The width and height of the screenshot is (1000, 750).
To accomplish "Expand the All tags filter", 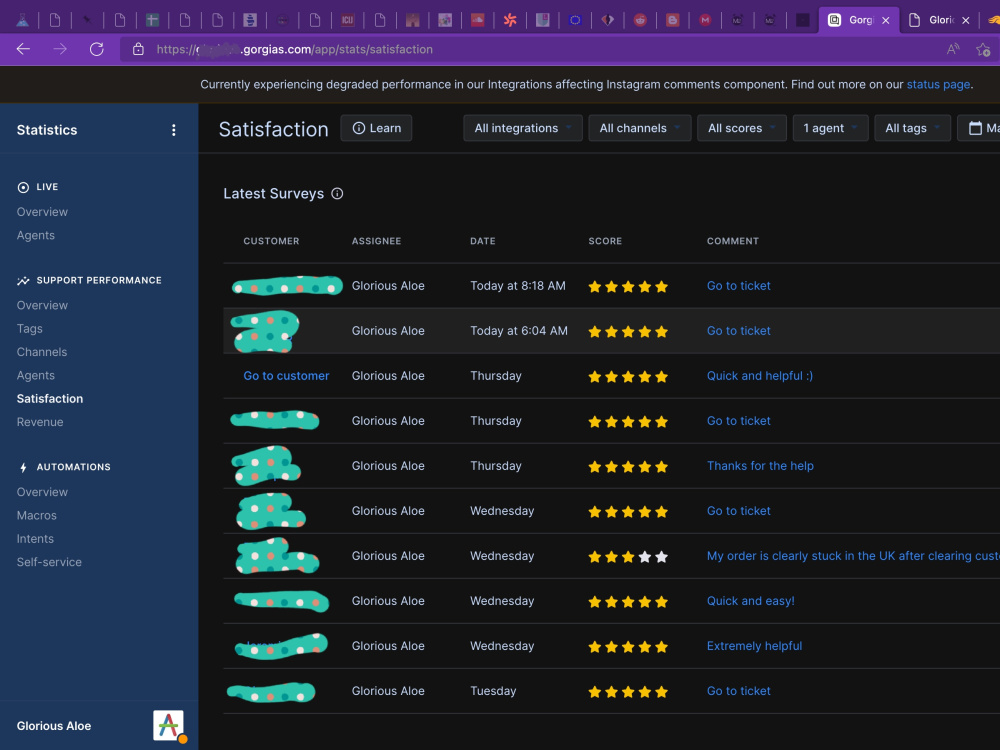I will pyautogui.click(x=913, y=128).
